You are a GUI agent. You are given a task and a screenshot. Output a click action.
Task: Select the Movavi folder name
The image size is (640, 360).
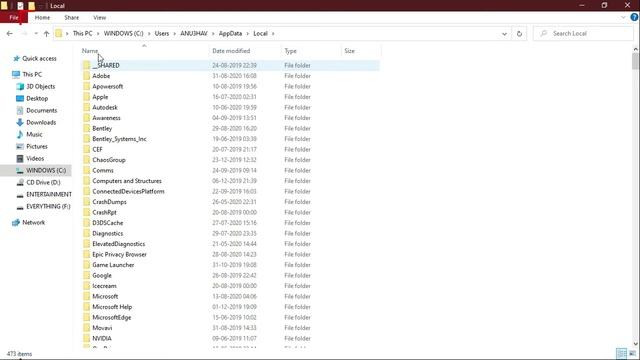point(102,328)
